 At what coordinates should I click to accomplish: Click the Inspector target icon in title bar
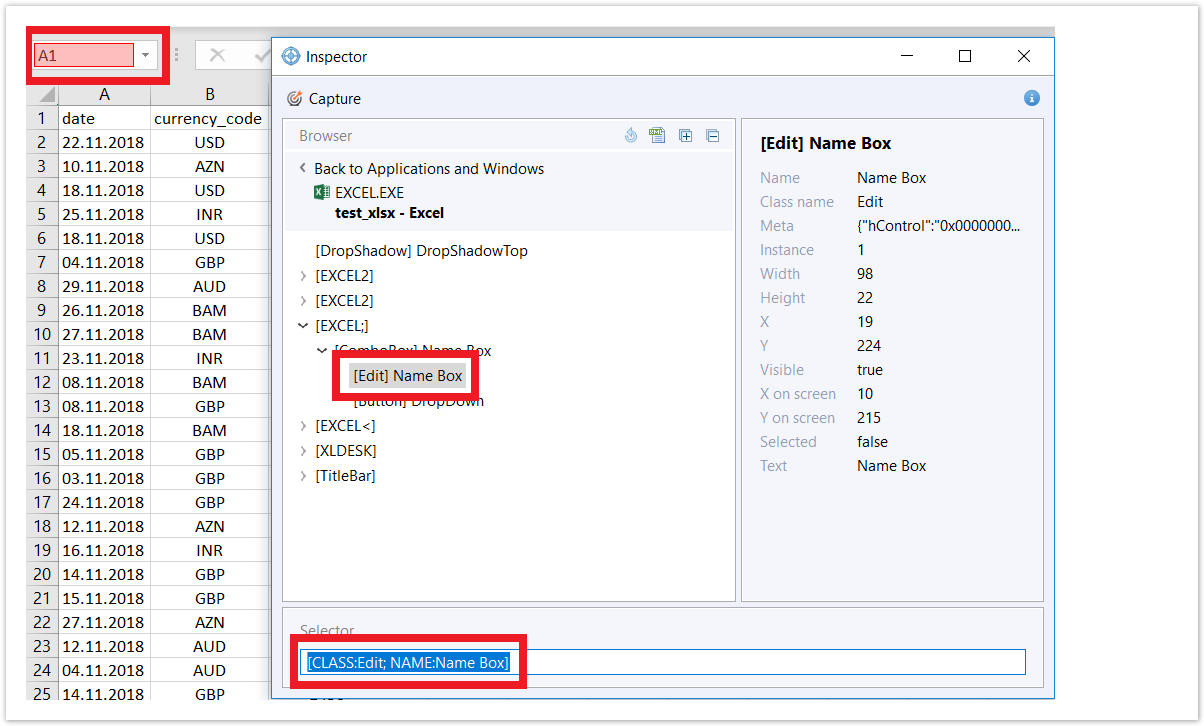291,57
